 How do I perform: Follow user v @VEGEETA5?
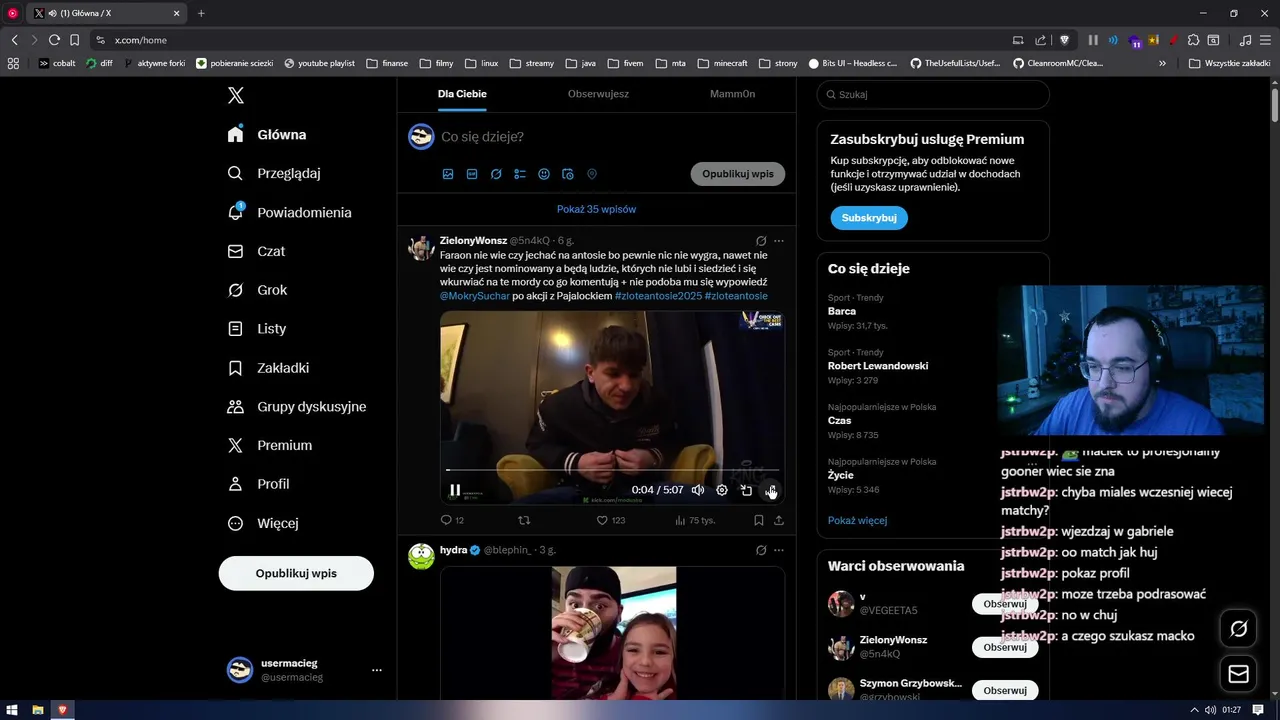point(1005,604)
